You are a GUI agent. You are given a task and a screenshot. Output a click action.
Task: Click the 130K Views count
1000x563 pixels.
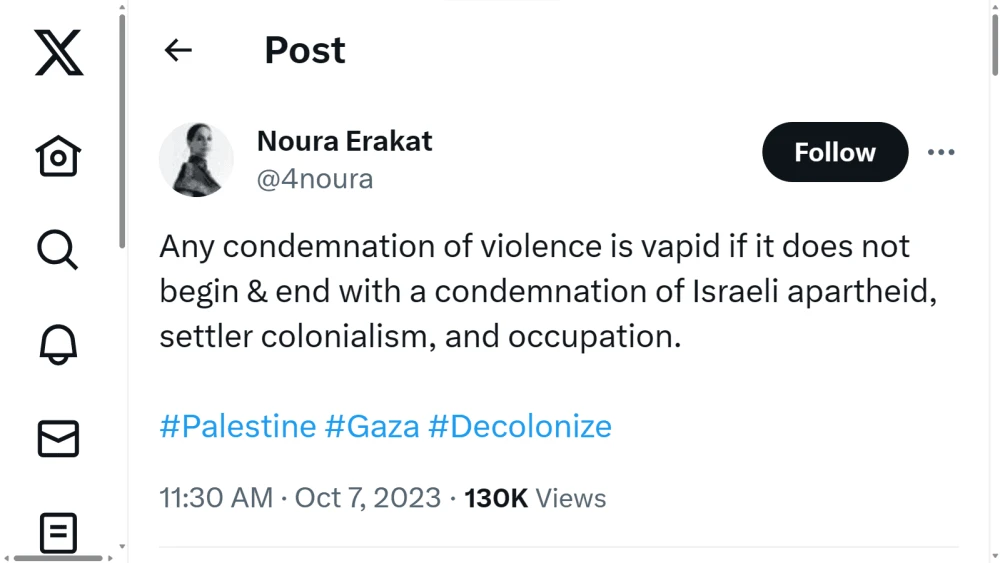click(x=535, y=498)
